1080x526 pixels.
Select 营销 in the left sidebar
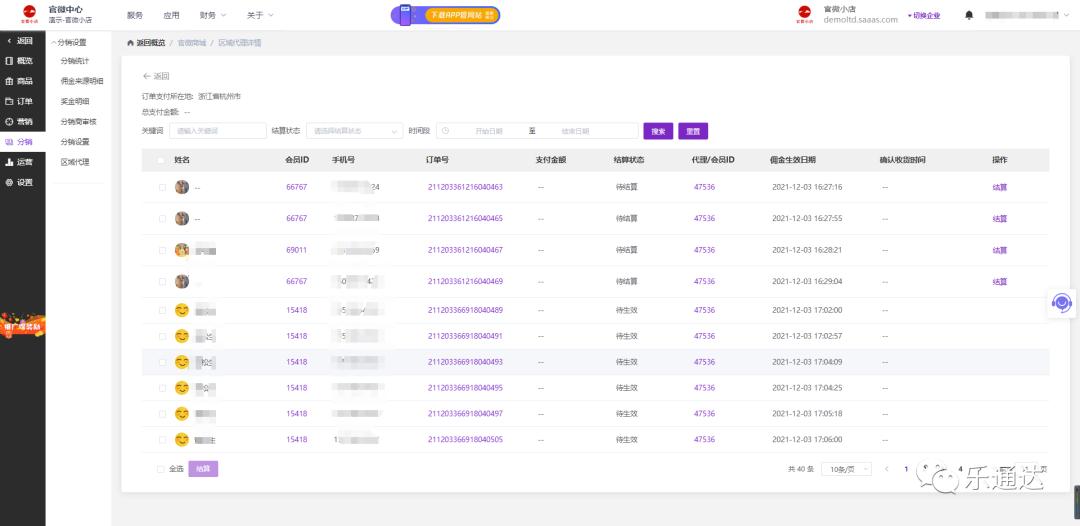[20, 121]
